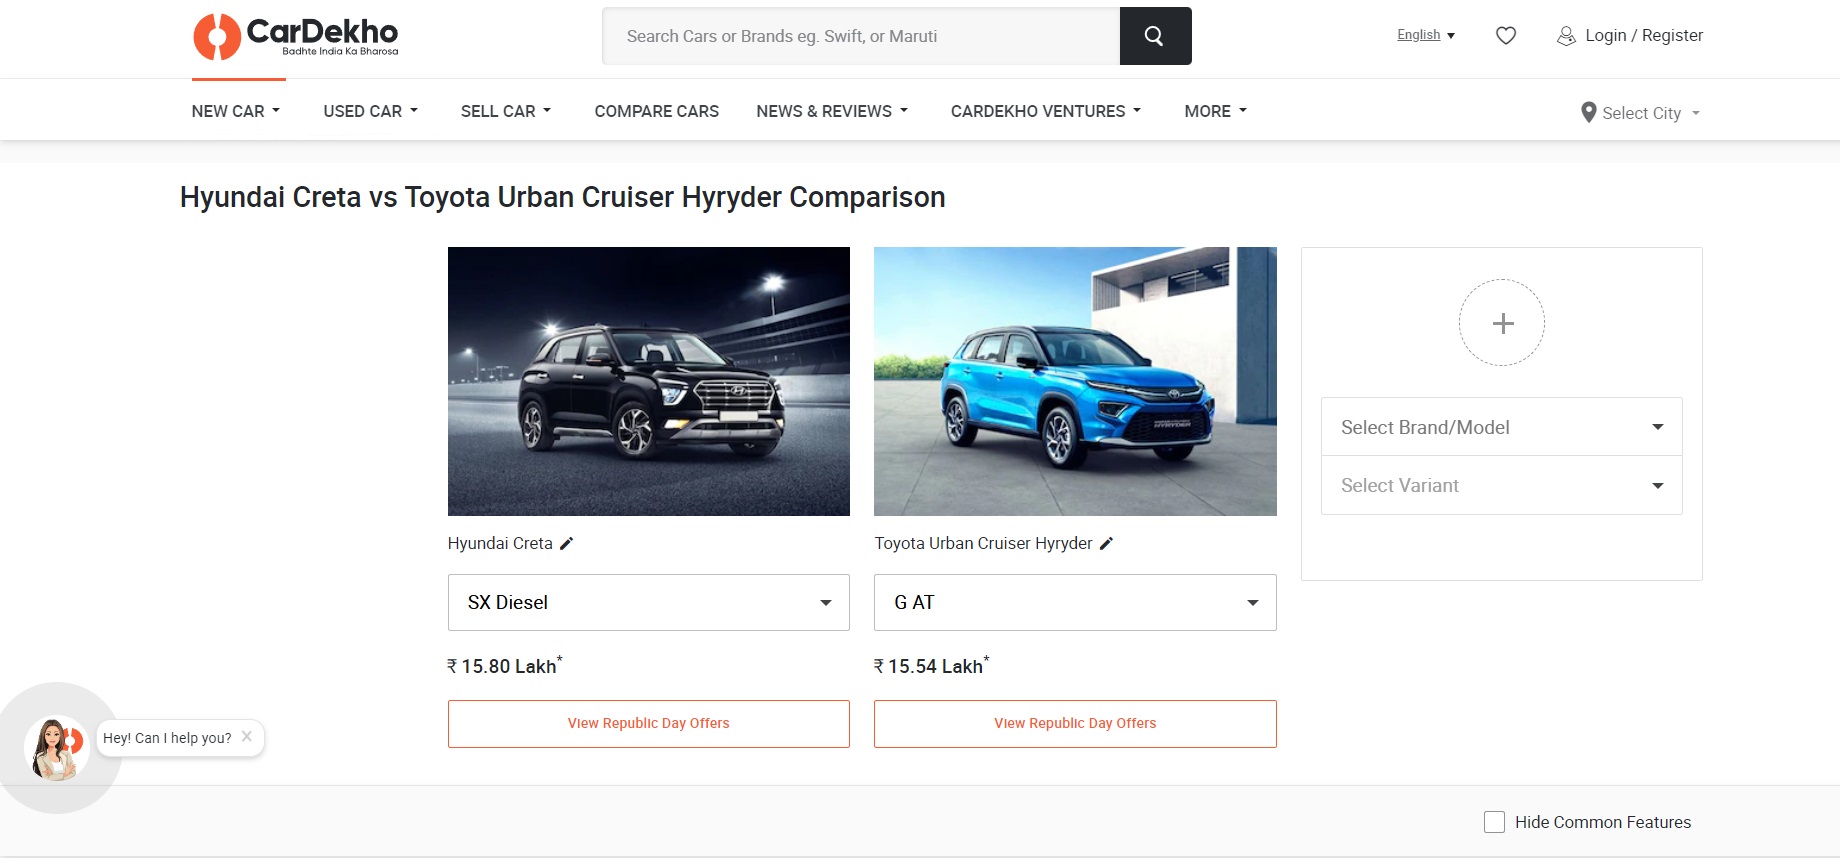
Task: Expand the SX Diesel variant dropdown
Action: click(649, 602)
